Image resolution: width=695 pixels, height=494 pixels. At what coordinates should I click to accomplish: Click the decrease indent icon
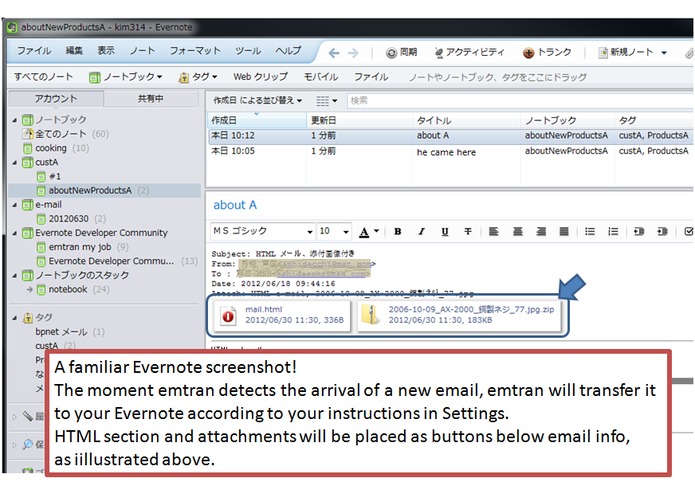pos(639,231)
